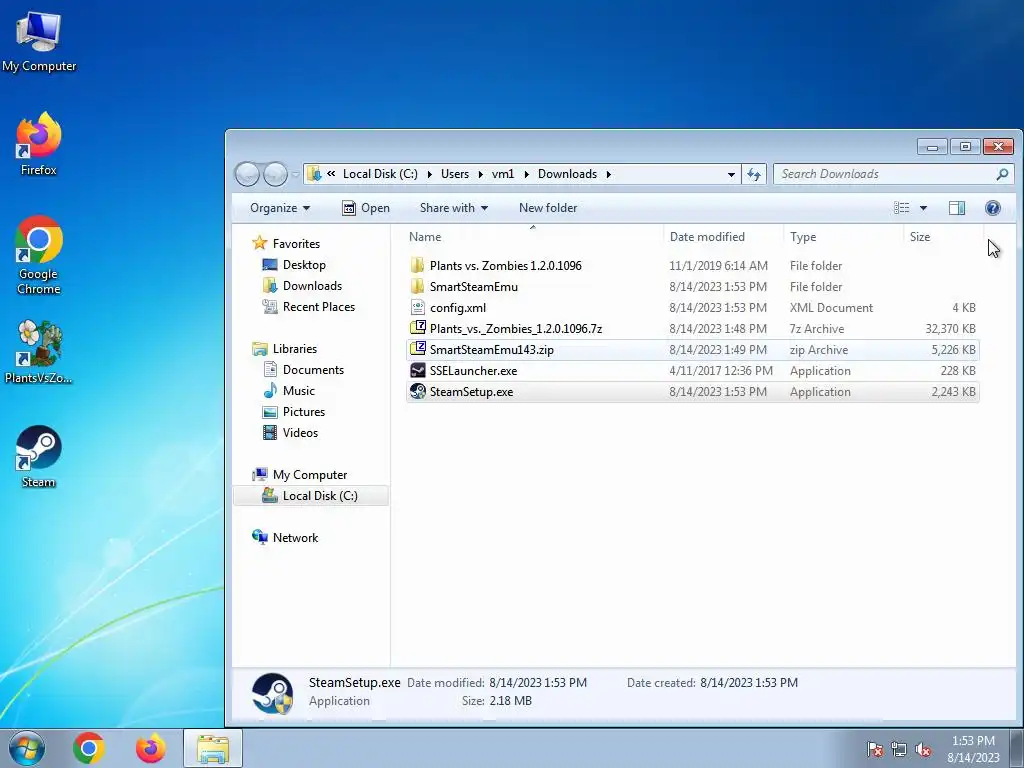The height and width of the screenshot is (768, 1024).
Task: Click the search magnifier icon
Action: (1002, 174)
